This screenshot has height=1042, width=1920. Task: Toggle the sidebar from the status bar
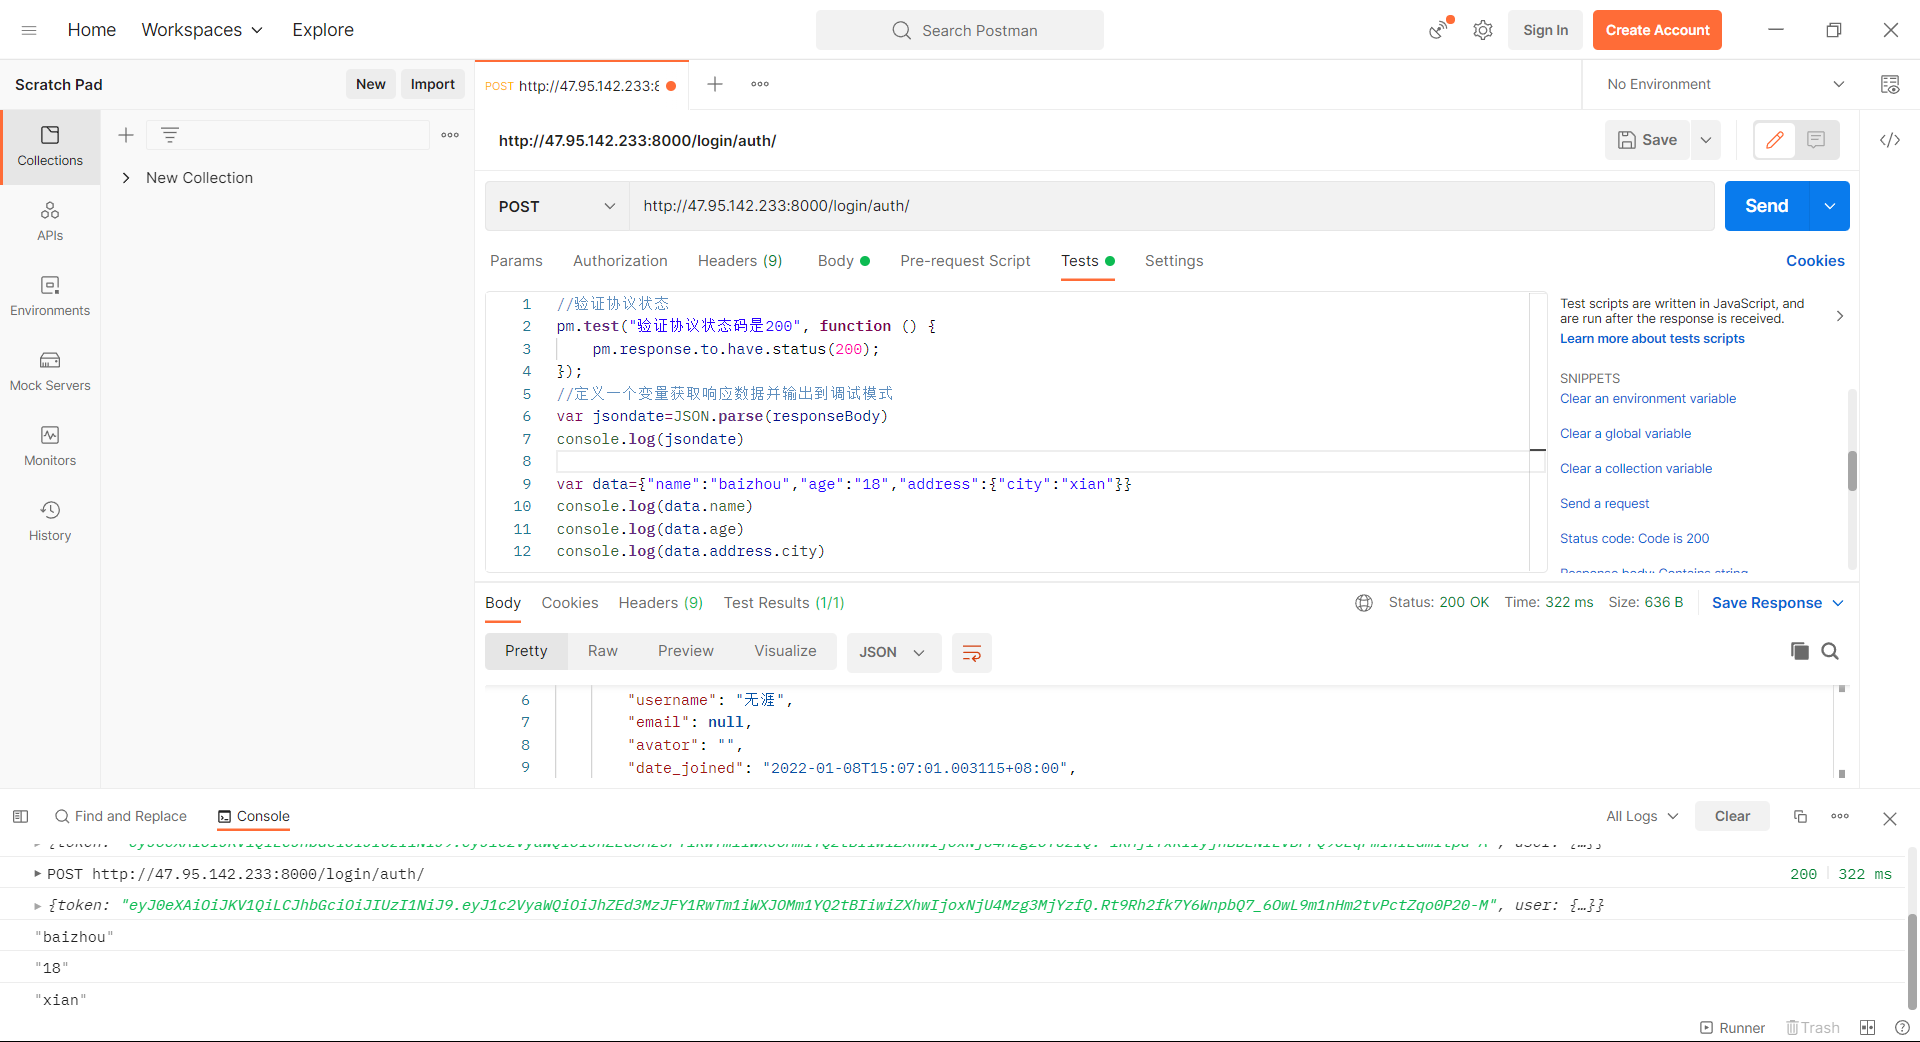tap(20, 816)
